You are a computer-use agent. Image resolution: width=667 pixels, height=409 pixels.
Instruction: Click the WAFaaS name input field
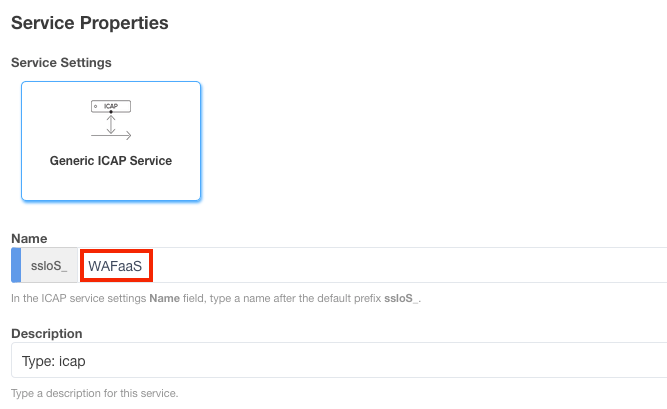[116, 266]
